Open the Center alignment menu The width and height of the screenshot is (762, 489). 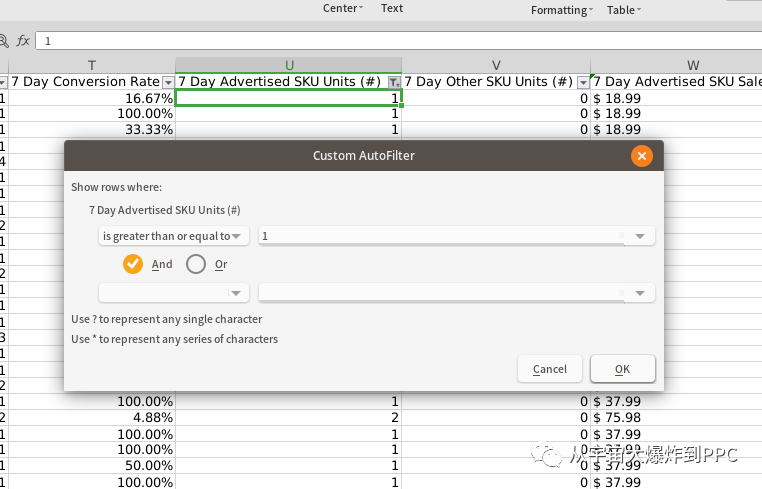343,8
